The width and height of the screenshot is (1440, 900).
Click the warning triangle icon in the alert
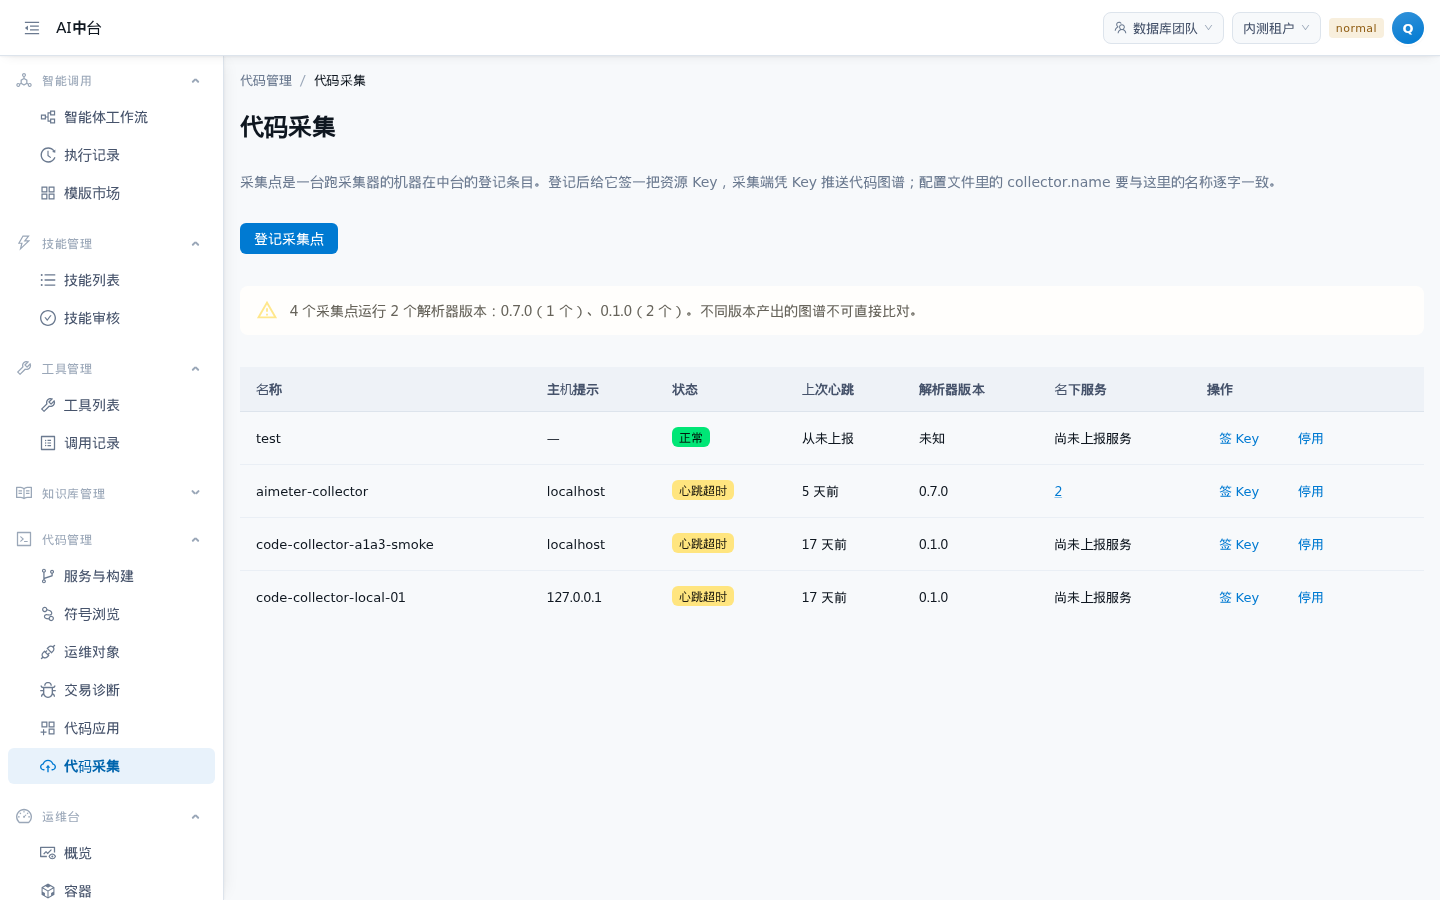pos(267,311)
